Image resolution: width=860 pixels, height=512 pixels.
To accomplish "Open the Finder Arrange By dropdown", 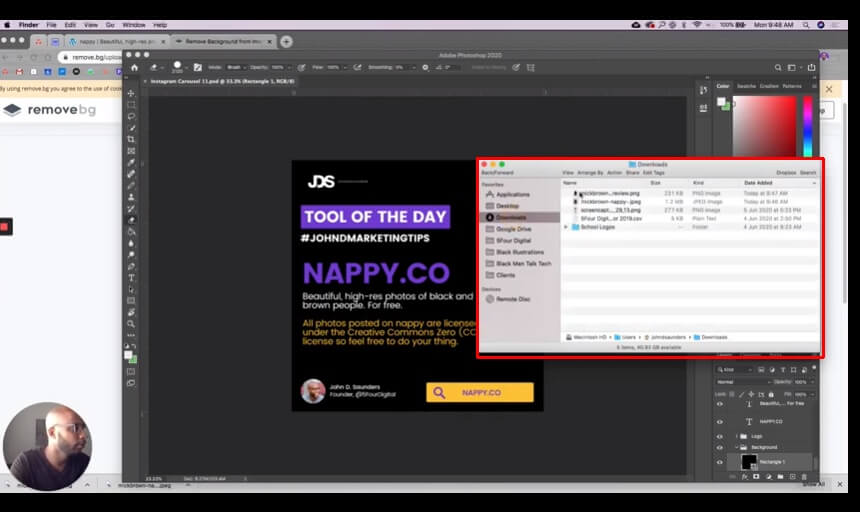I will click(590, 173).
